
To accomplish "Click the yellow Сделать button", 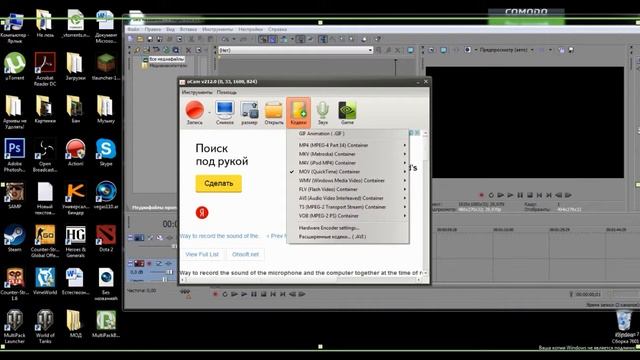I will pos(218,184).
